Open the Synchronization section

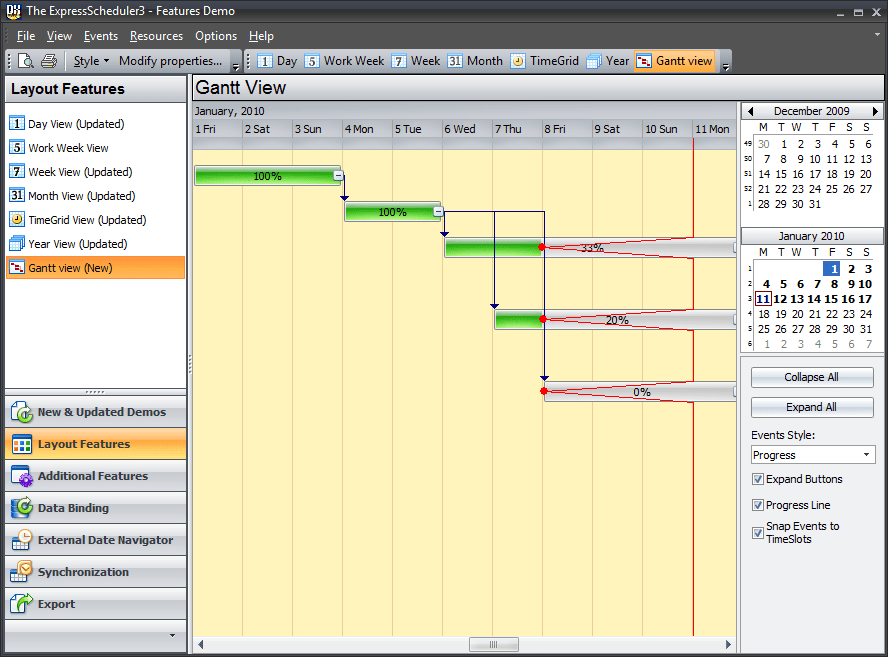click(96, 572)
